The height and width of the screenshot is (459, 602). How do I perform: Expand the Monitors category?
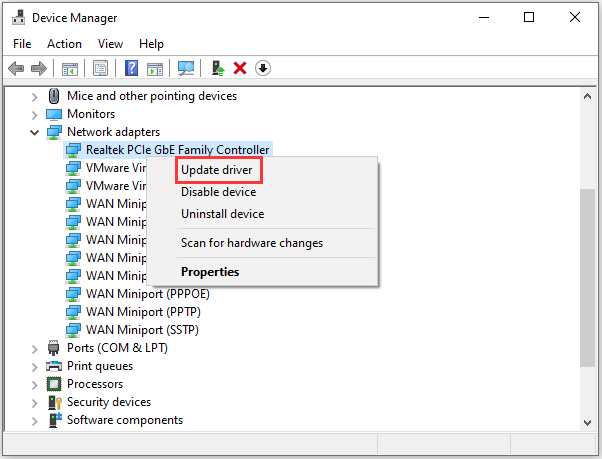35,114
